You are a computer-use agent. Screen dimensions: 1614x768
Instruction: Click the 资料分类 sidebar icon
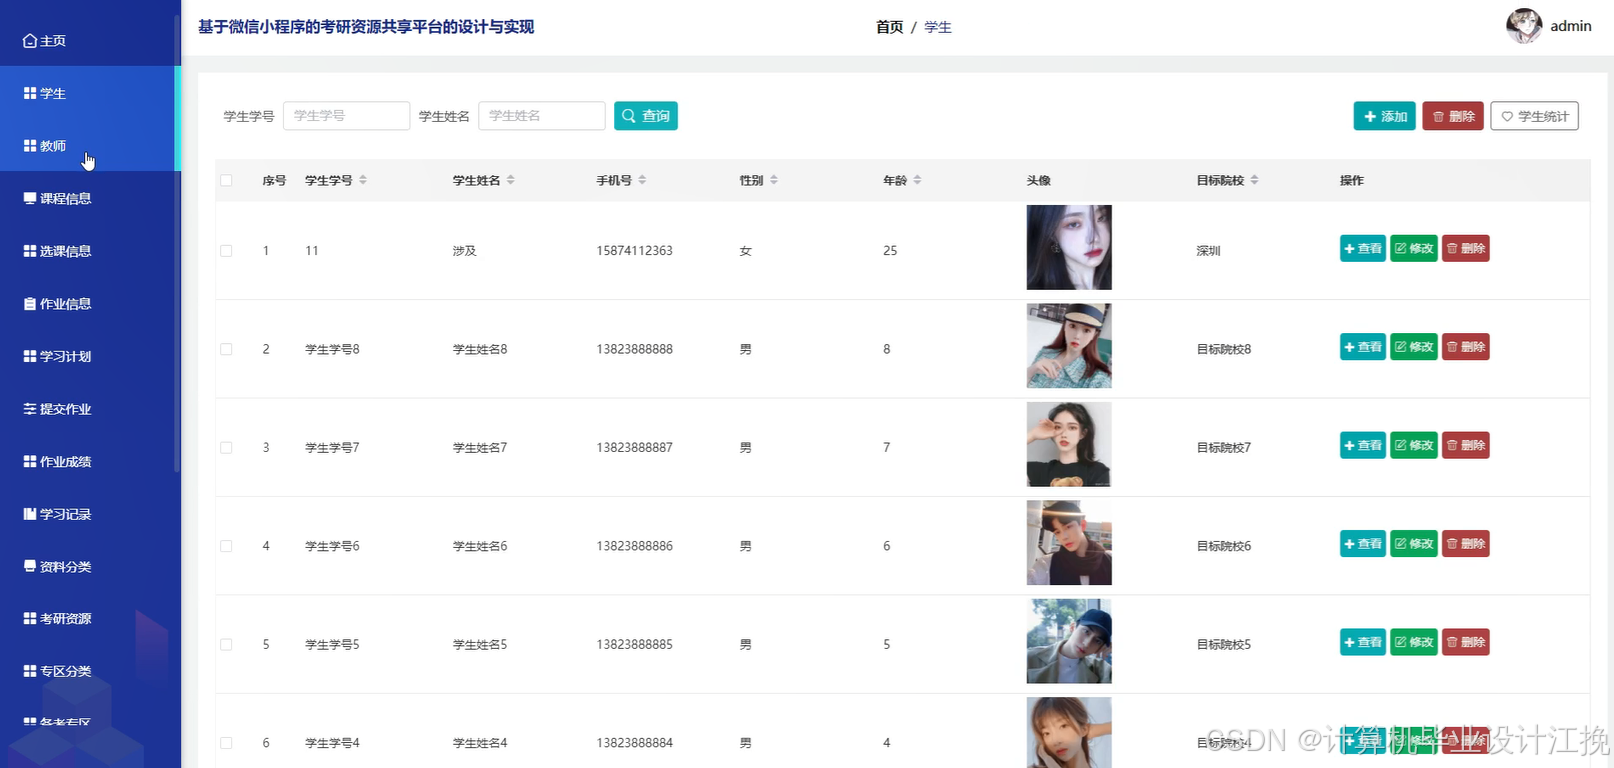30,566
